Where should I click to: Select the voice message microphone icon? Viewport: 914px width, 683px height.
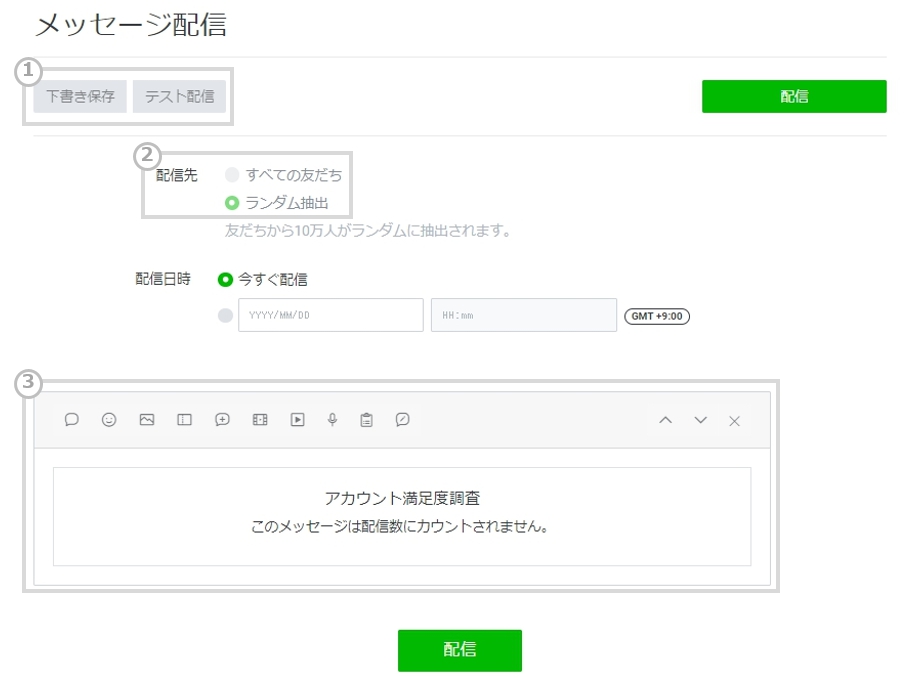pos(333,420)
